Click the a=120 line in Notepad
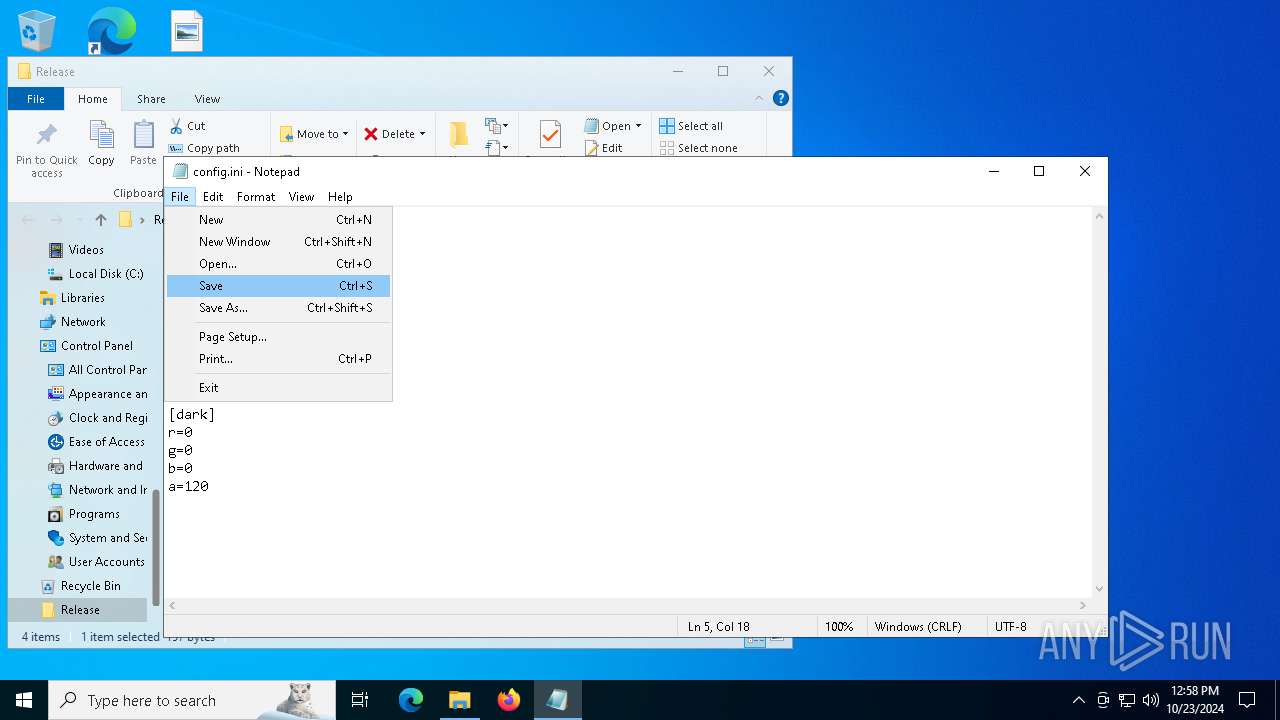The image size is (1280, 720). point(189,487)
